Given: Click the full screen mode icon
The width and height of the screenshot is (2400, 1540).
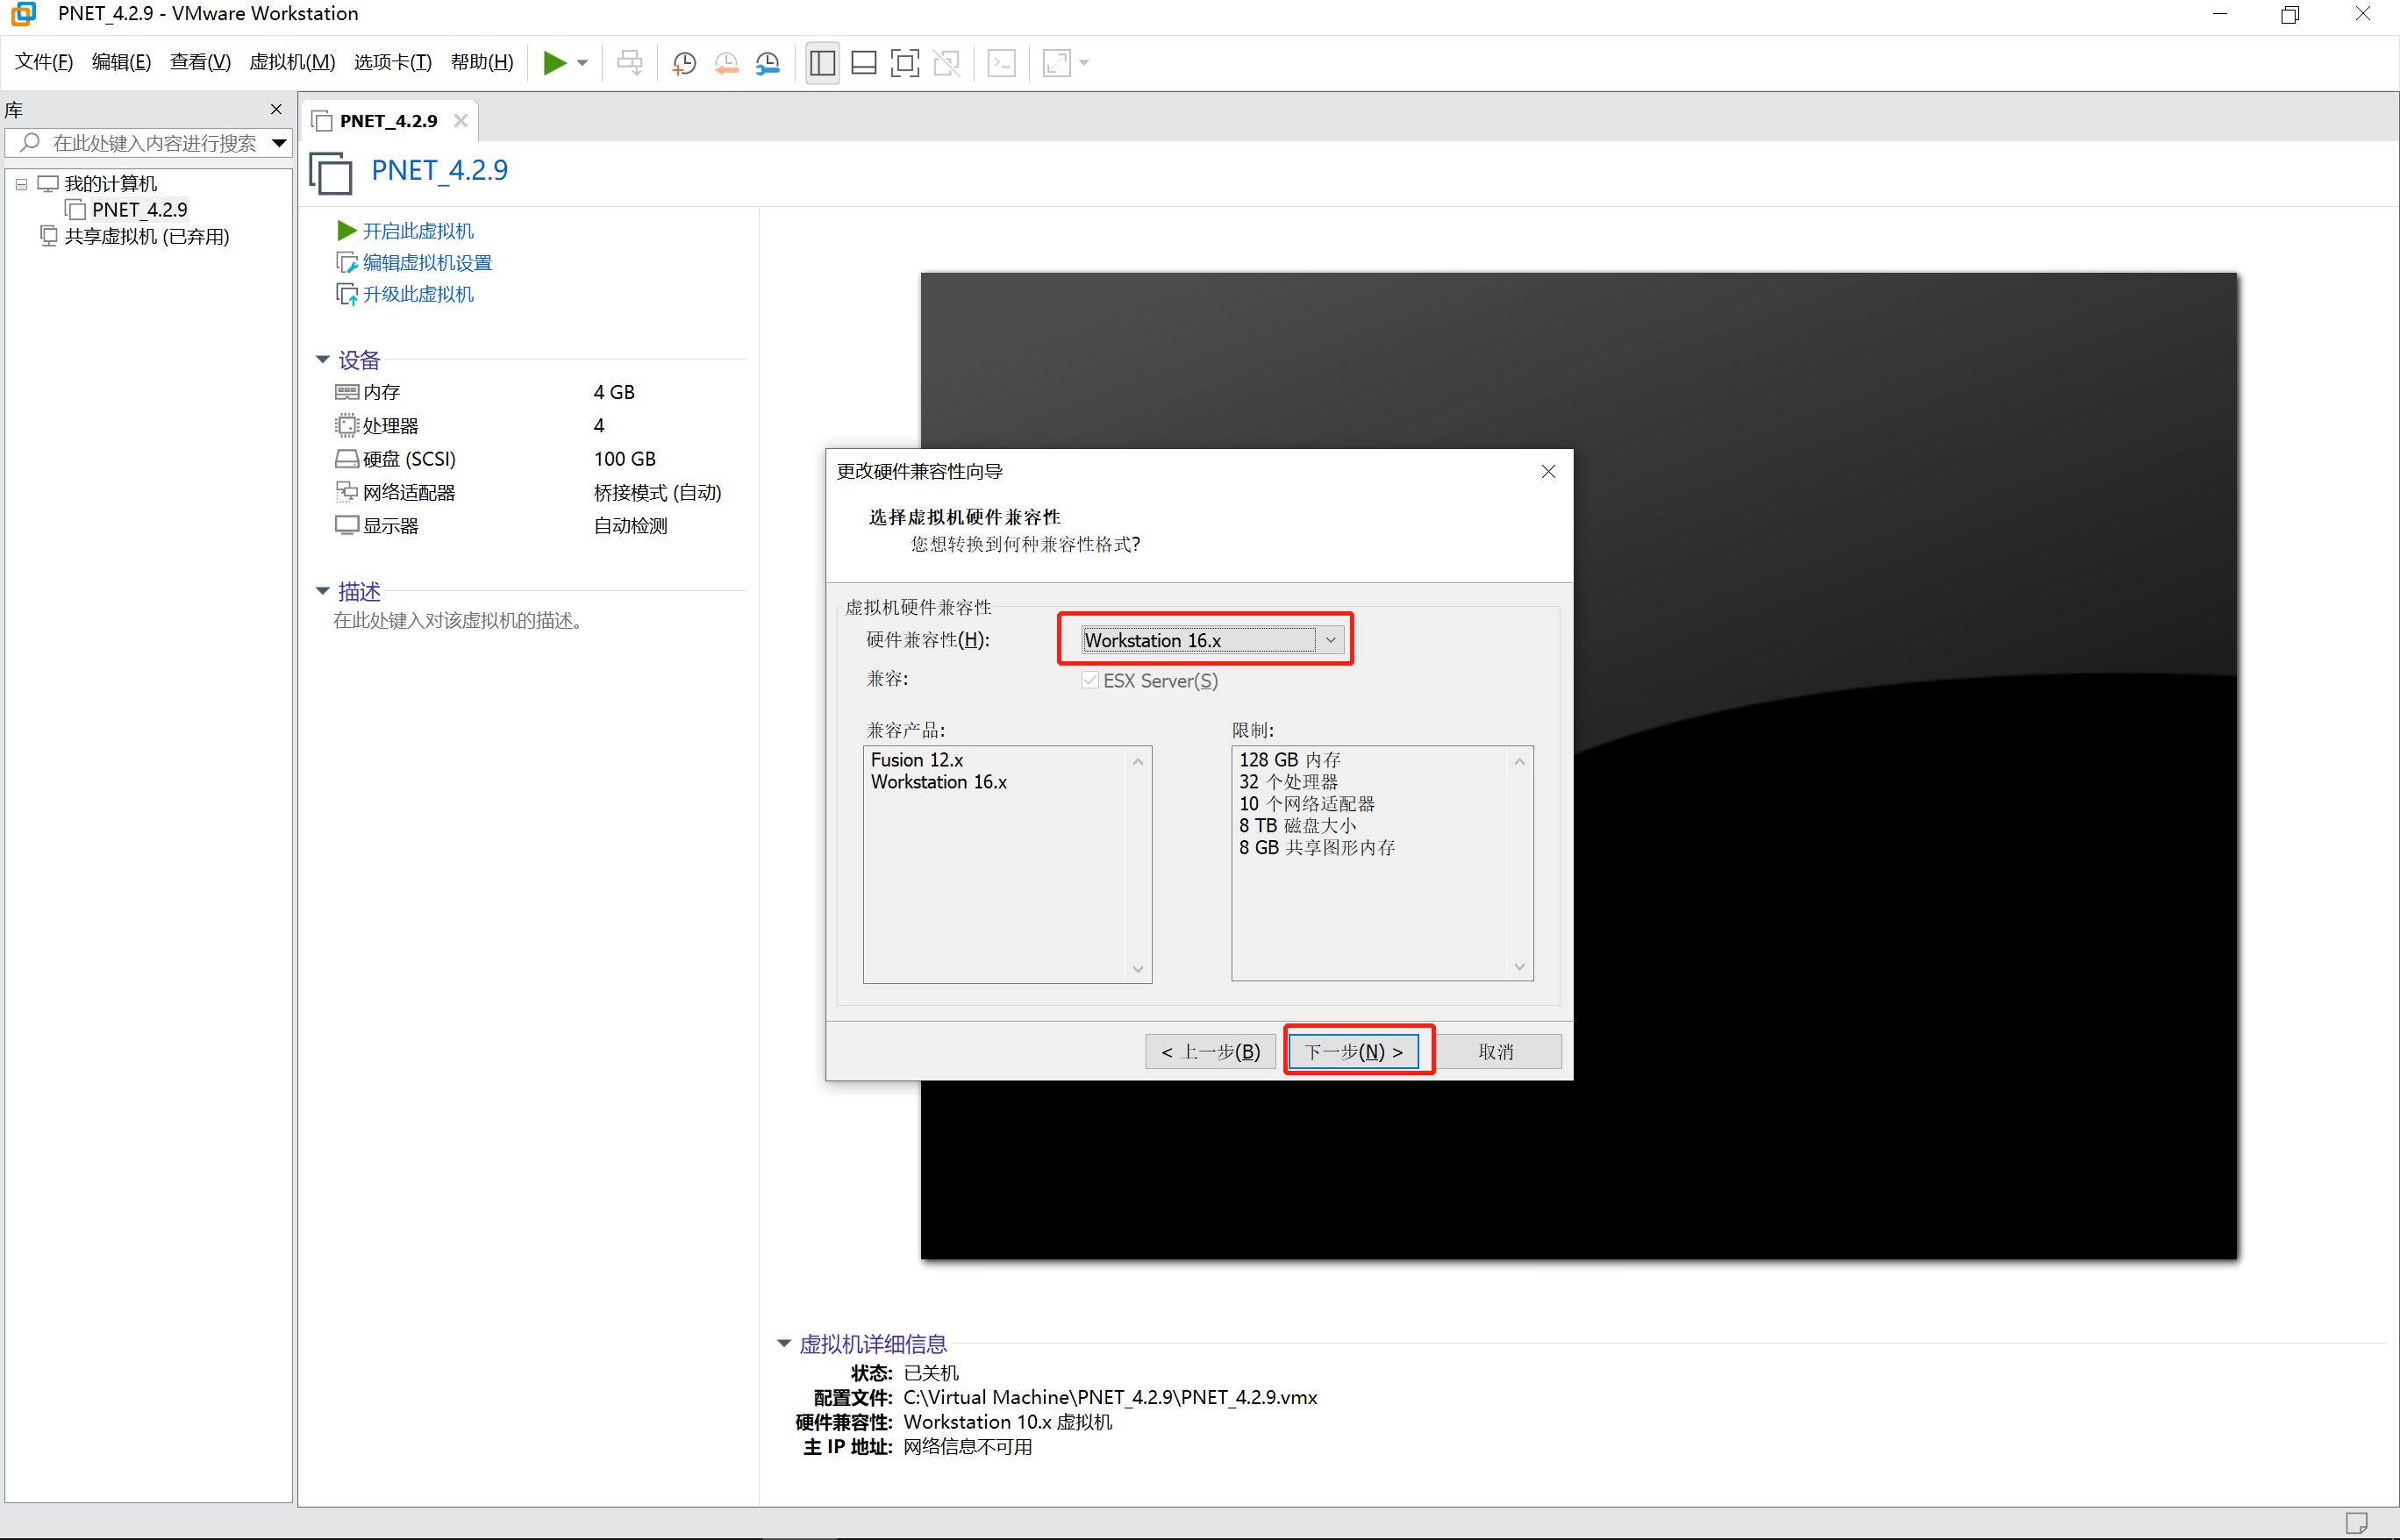Looking at the screenshot, I should point(905,63).
